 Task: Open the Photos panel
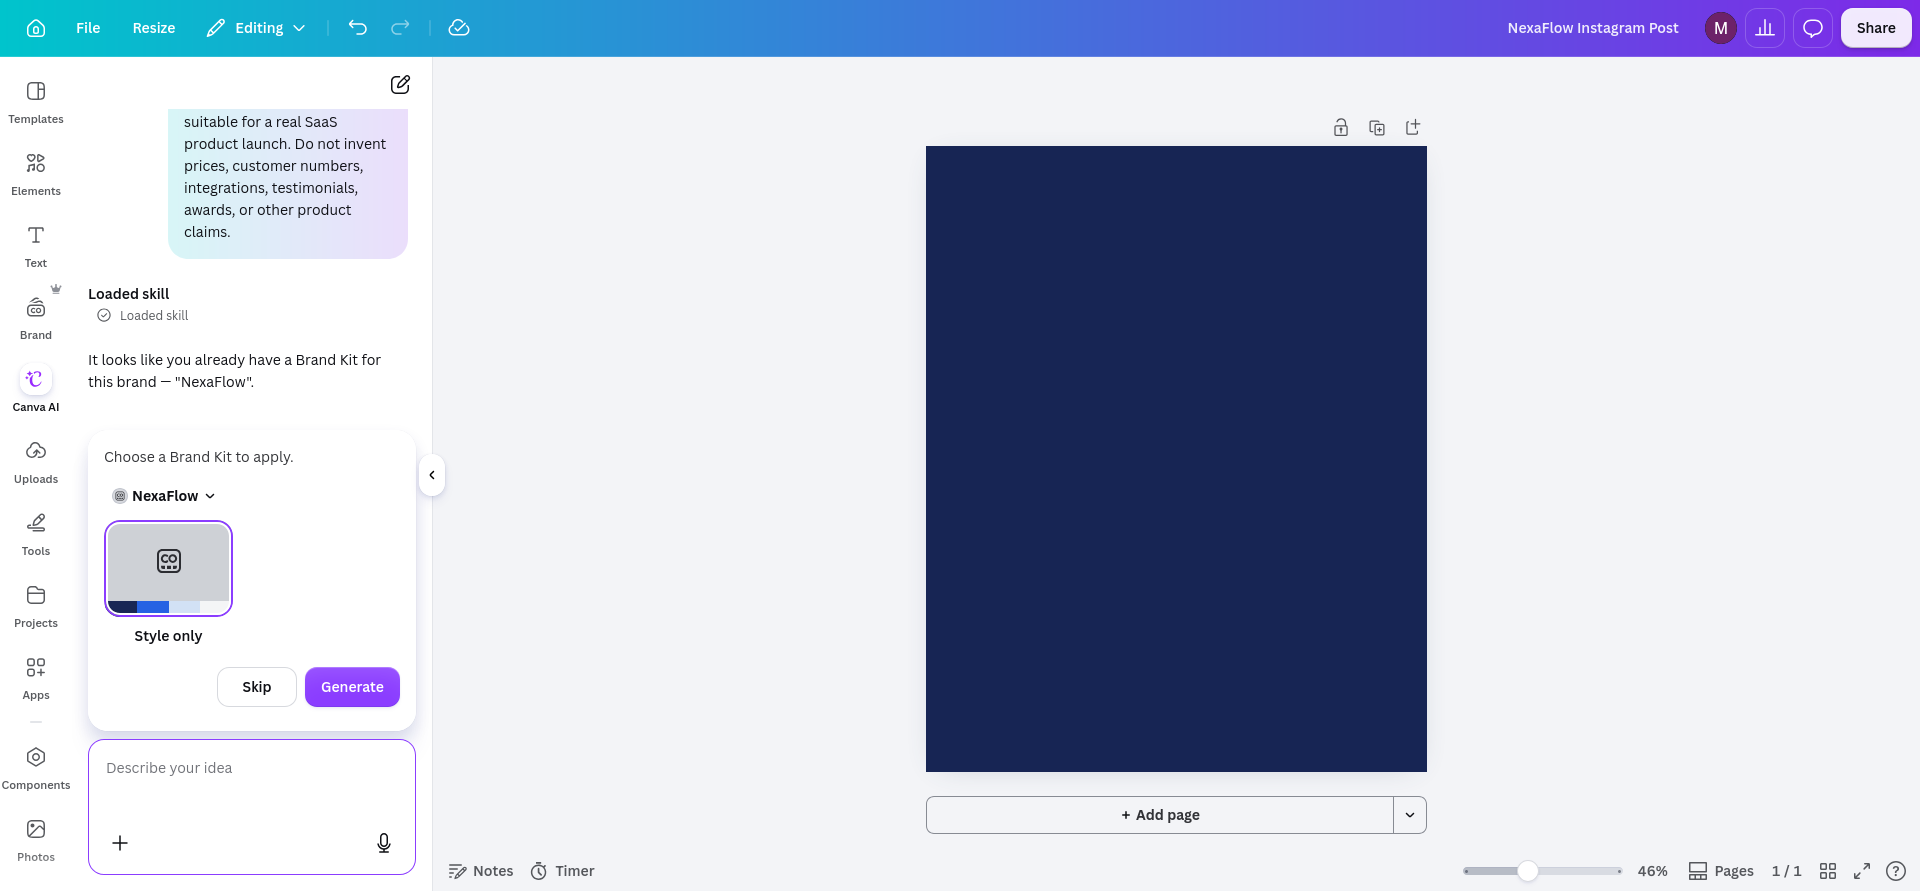pos(36,840)
